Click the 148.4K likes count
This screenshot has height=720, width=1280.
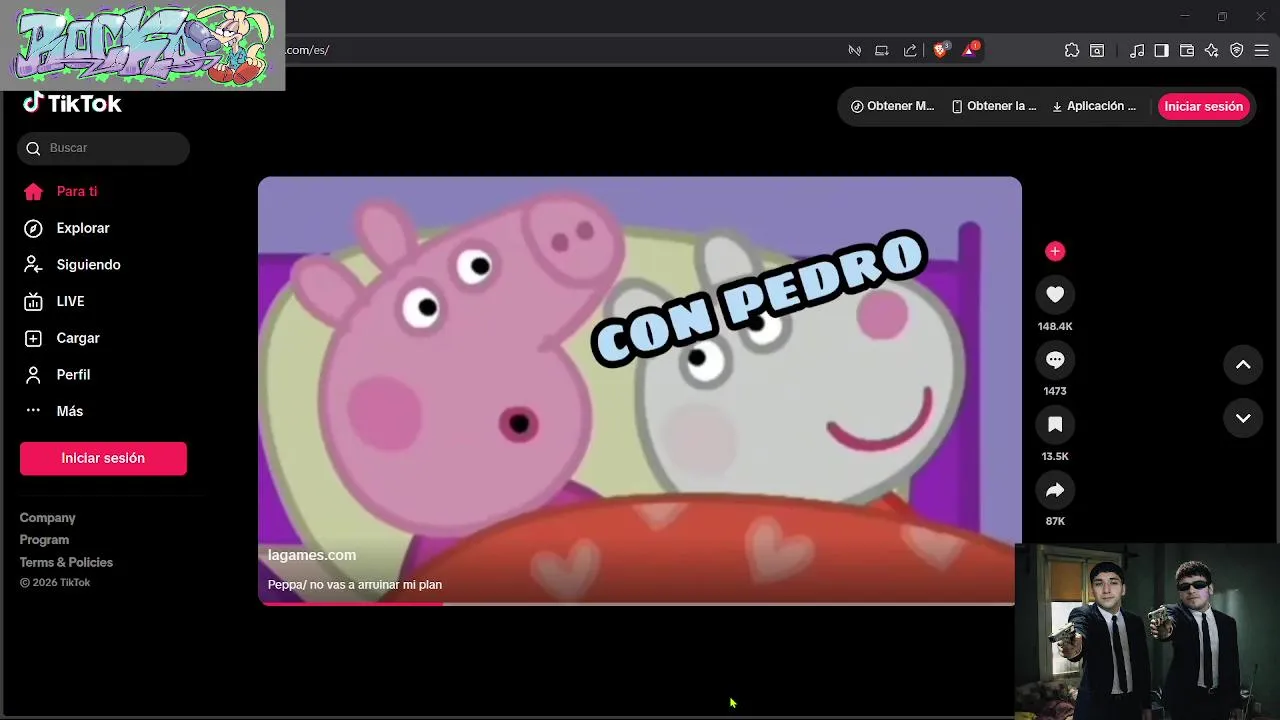(1055, 326)
